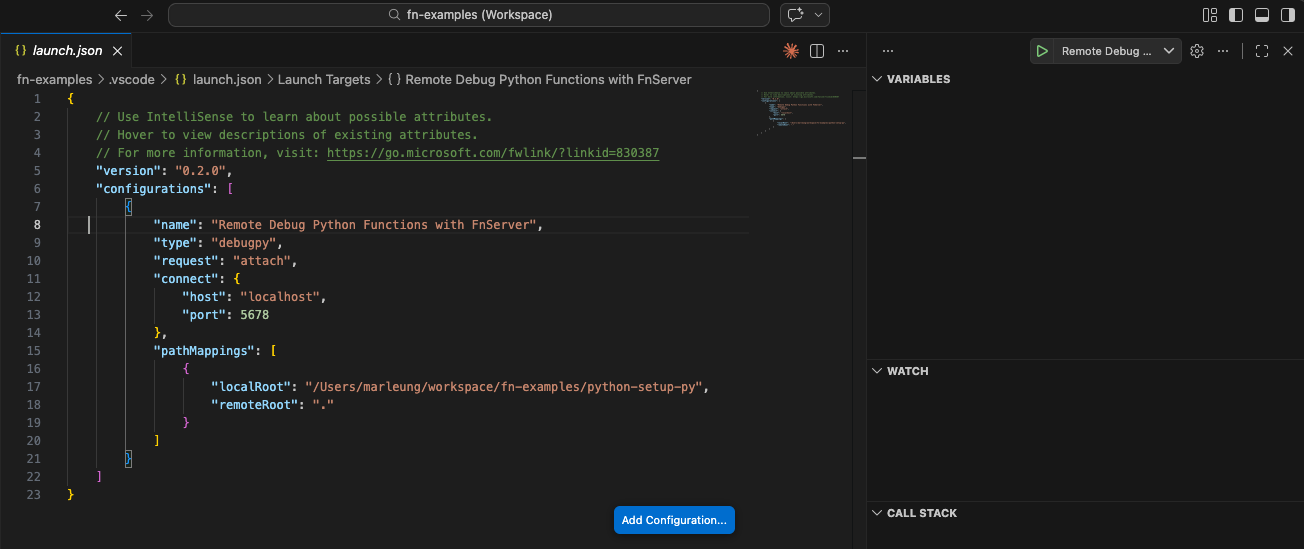Click line number 23 in gutter
The height and width of the screenshot is (549, 1304).
pos(35,495)
